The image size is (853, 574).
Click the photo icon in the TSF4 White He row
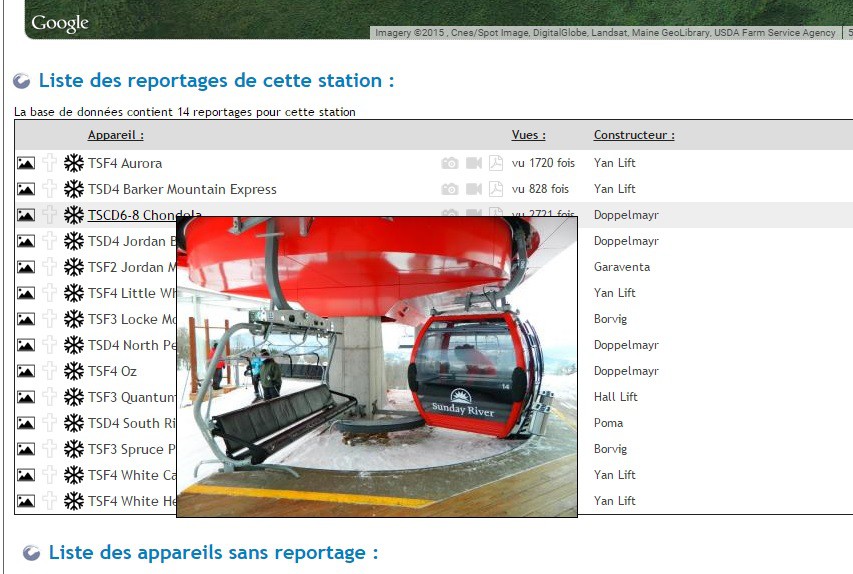coord(26,501)
